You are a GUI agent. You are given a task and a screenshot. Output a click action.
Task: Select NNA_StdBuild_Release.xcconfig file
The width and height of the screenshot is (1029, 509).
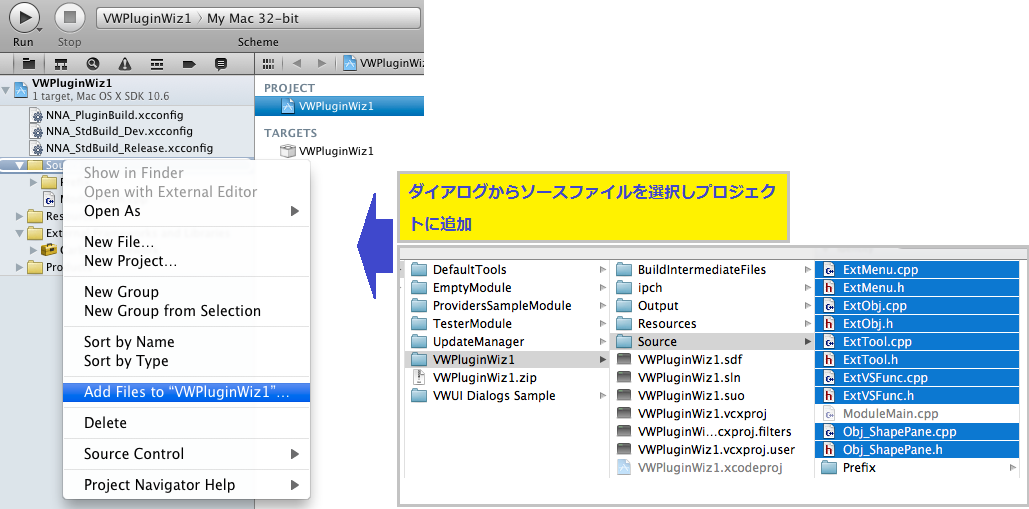pos(129,148)
